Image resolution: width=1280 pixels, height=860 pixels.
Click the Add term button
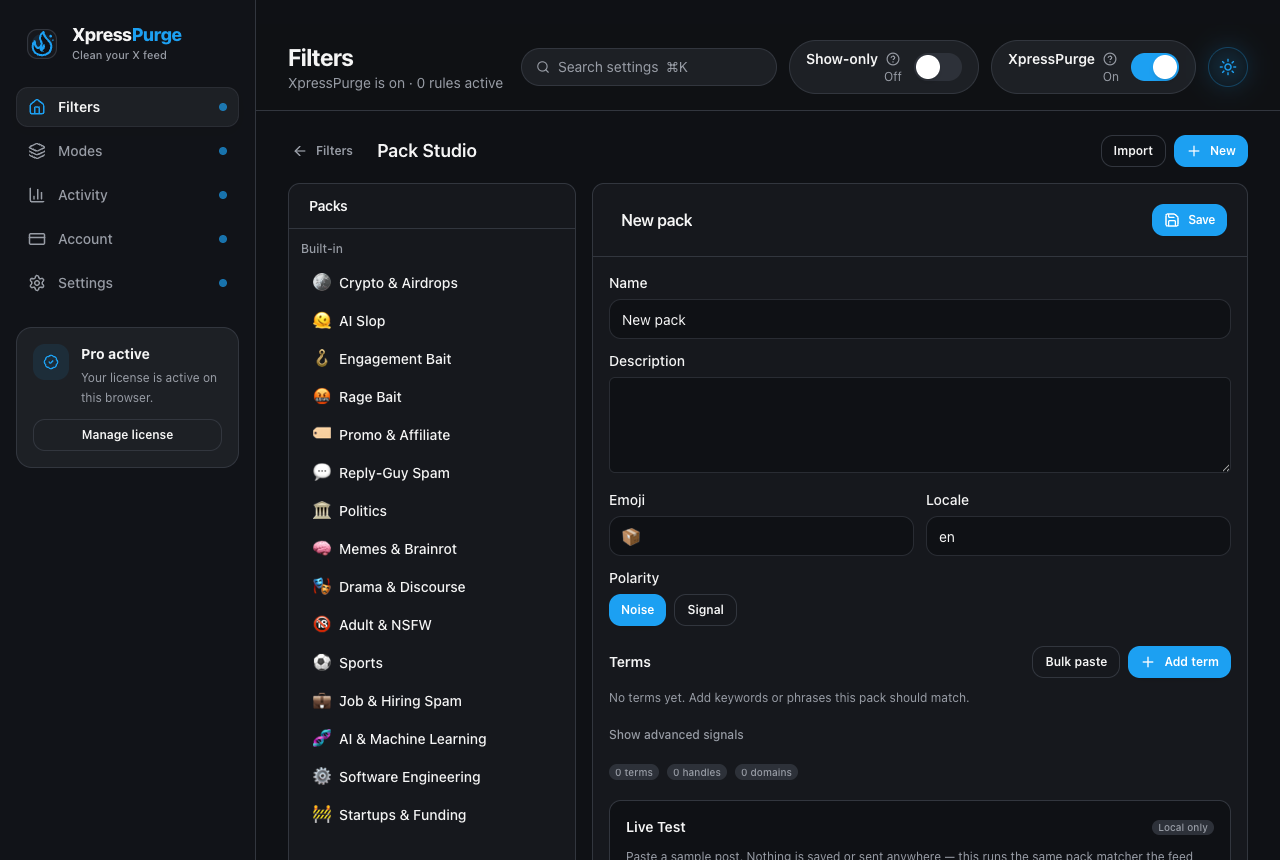(1179, 662)
